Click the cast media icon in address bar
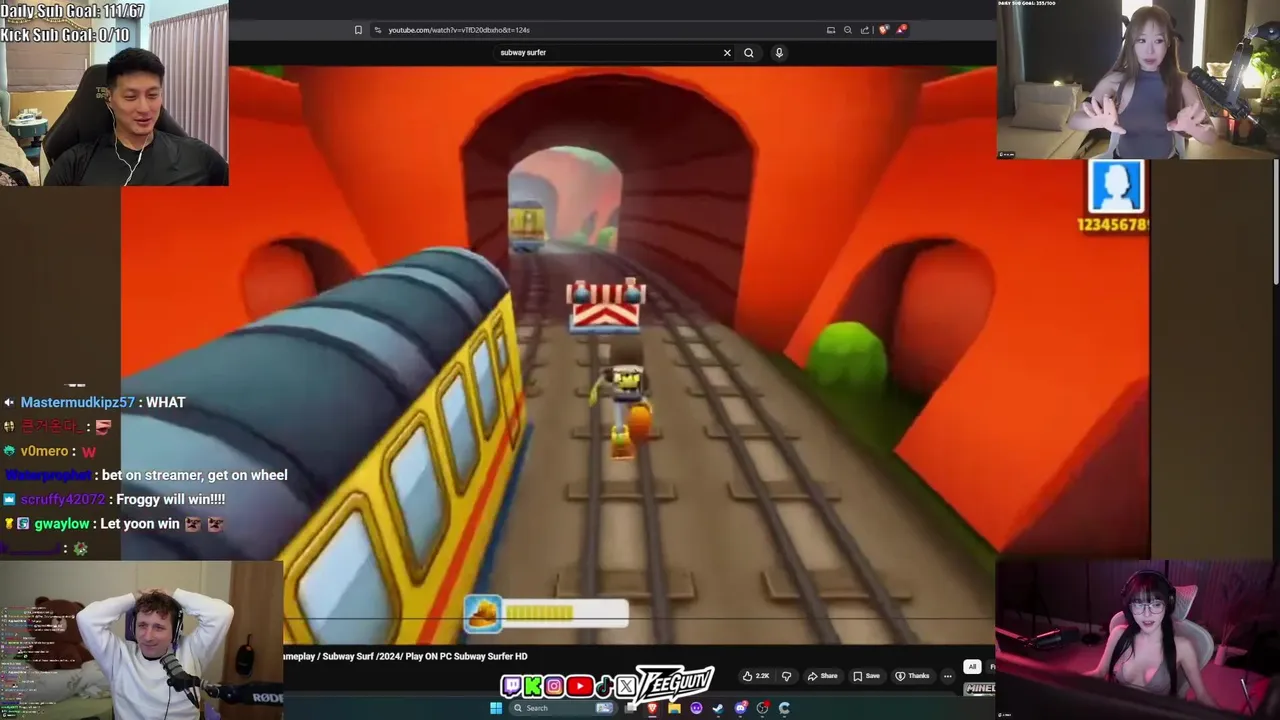Viewport: 1280px width, 720px height. click(830, 30)
